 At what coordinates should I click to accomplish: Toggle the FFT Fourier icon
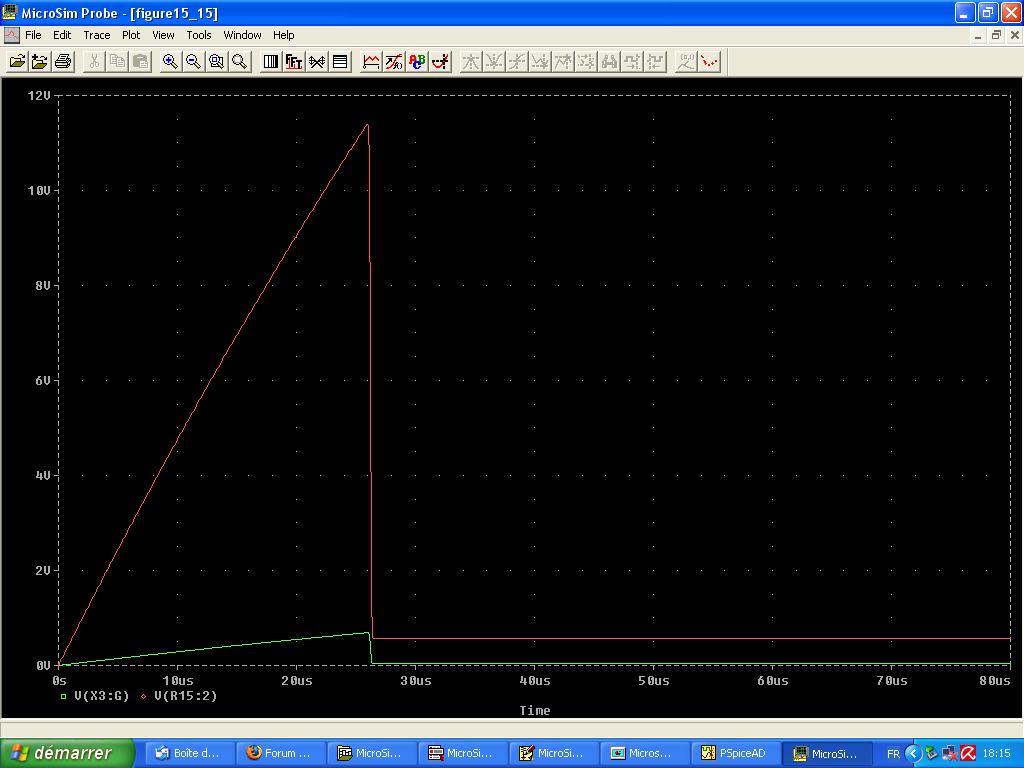[x=294, y=61]
